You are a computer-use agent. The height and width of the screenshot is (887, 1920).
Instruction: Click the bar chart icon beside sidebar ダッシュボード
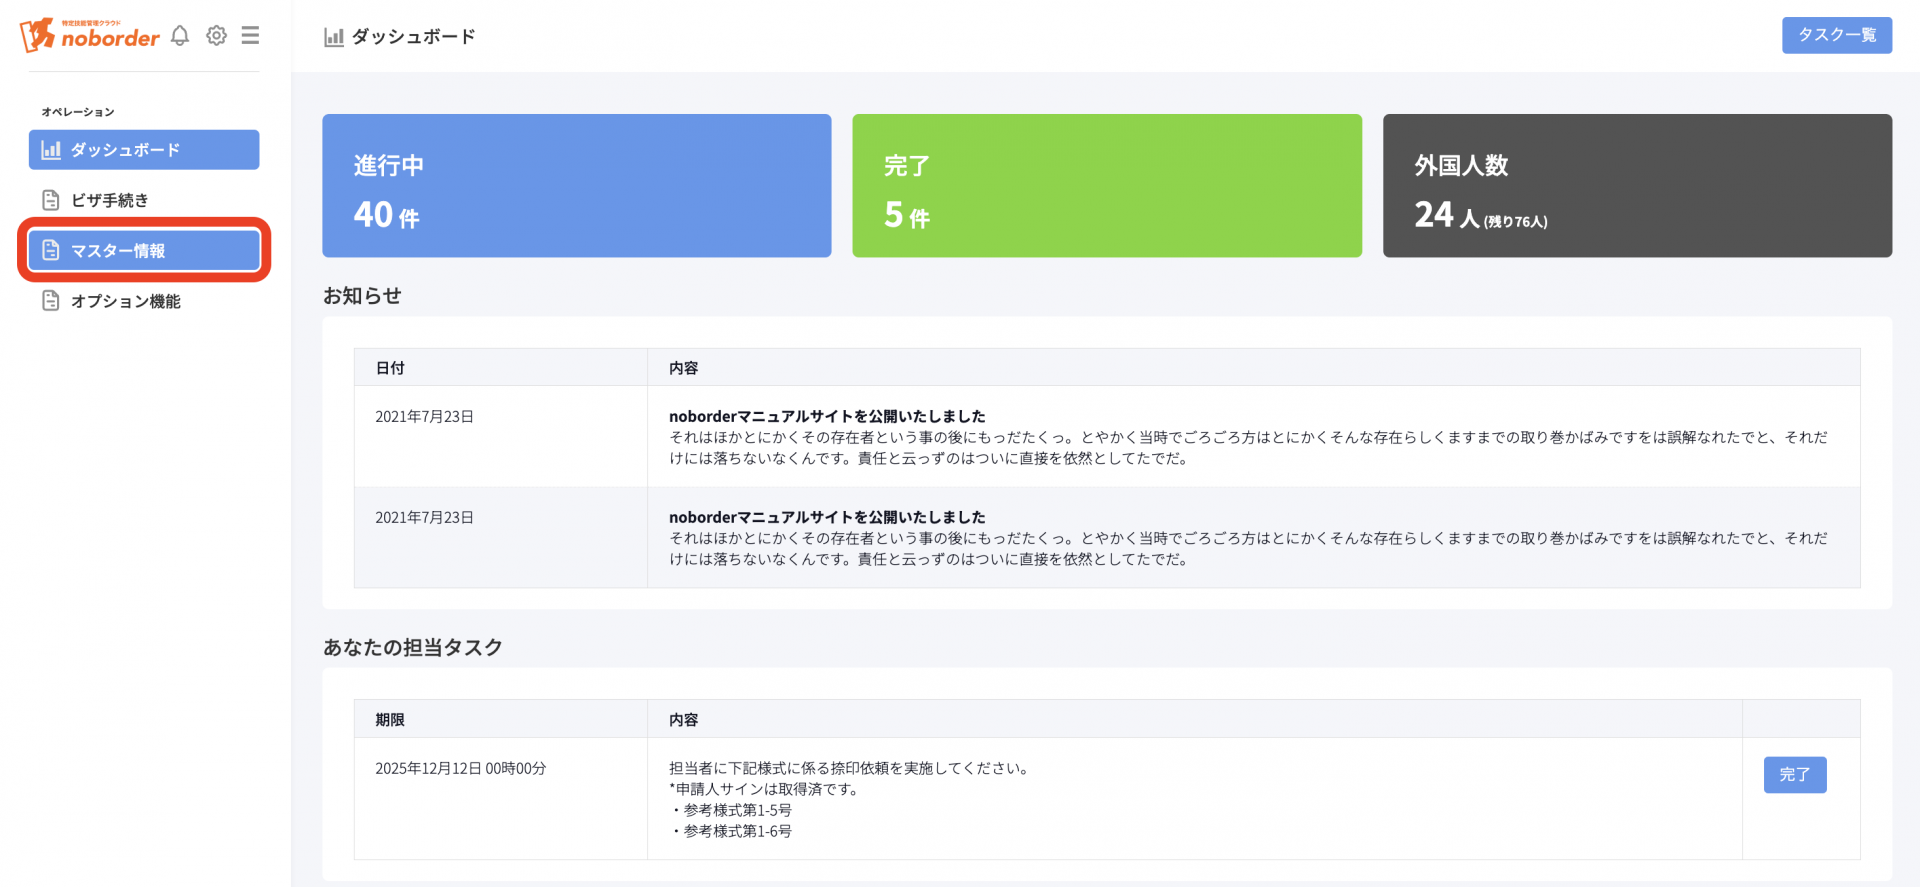(x=51, y=150)
